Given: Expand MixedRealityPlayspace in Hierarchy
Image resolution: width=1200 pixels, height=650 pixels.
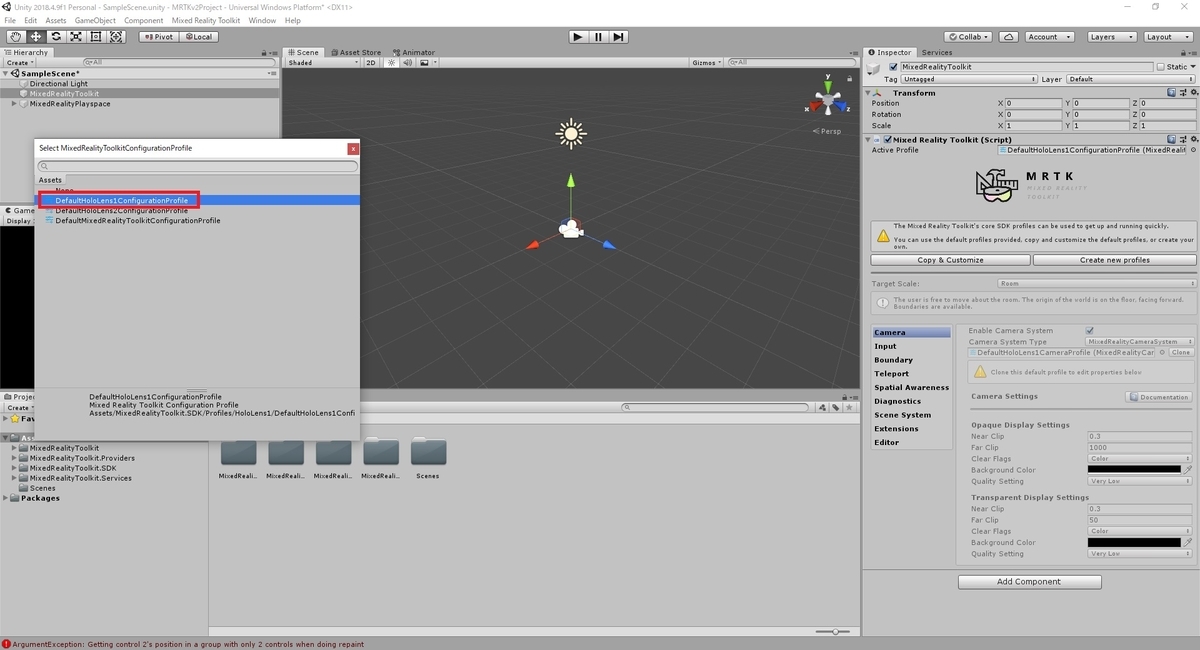Looking at the screenshot, I should [14, 104].
